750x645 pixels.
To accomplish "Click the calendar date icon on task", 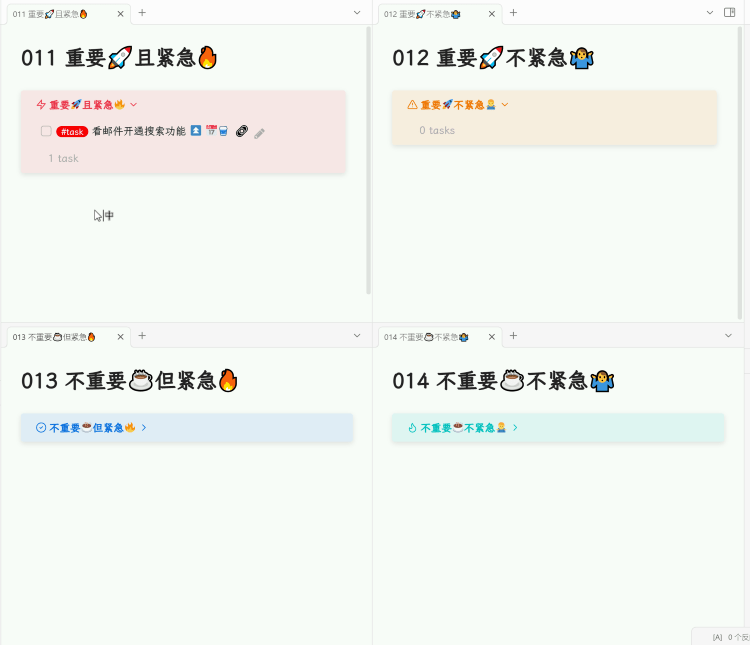I will pos(211,130).
